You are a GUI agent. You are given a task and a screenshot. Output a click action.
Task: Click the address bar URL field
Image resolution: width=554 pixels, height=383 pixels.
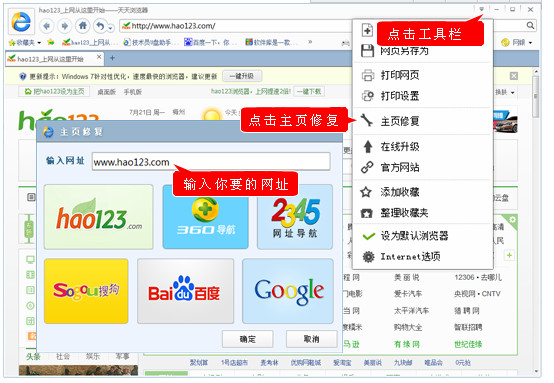pyautogui.click(x=235, y=26)
